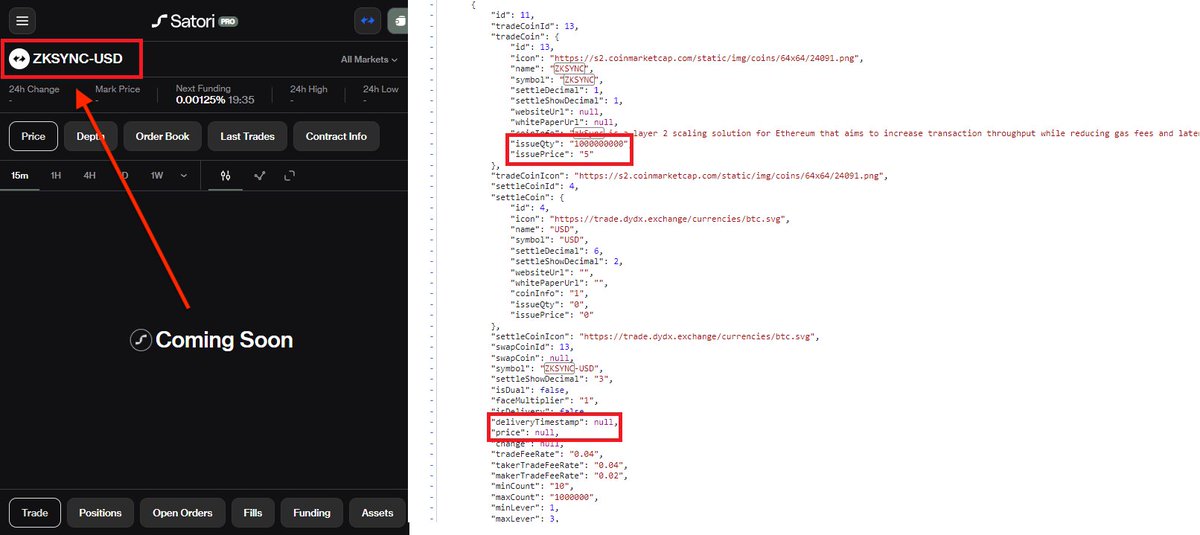
Task: Click the "deliveryTimestamp": null line
Action: point(554,423)
